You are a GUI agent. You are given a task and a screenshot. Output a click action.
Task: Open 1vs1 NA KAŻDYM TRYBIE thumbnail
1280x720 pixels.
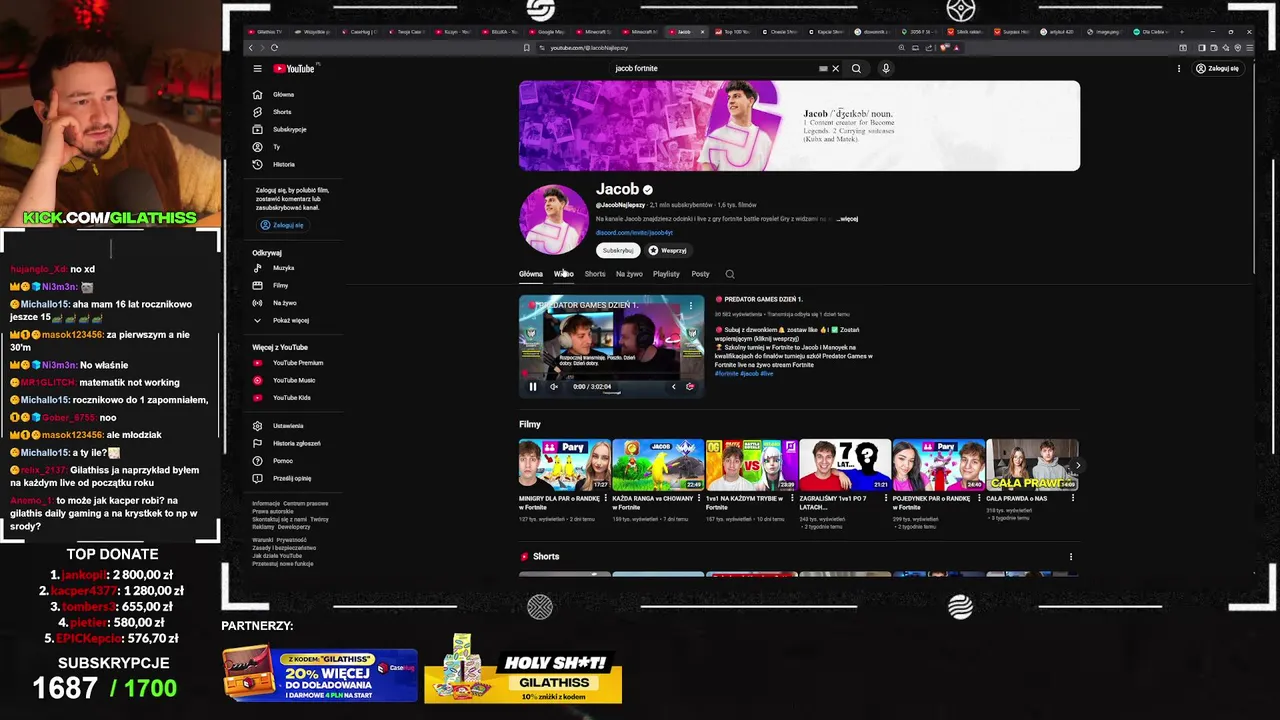pyautogui.click(x=752, y=465)
